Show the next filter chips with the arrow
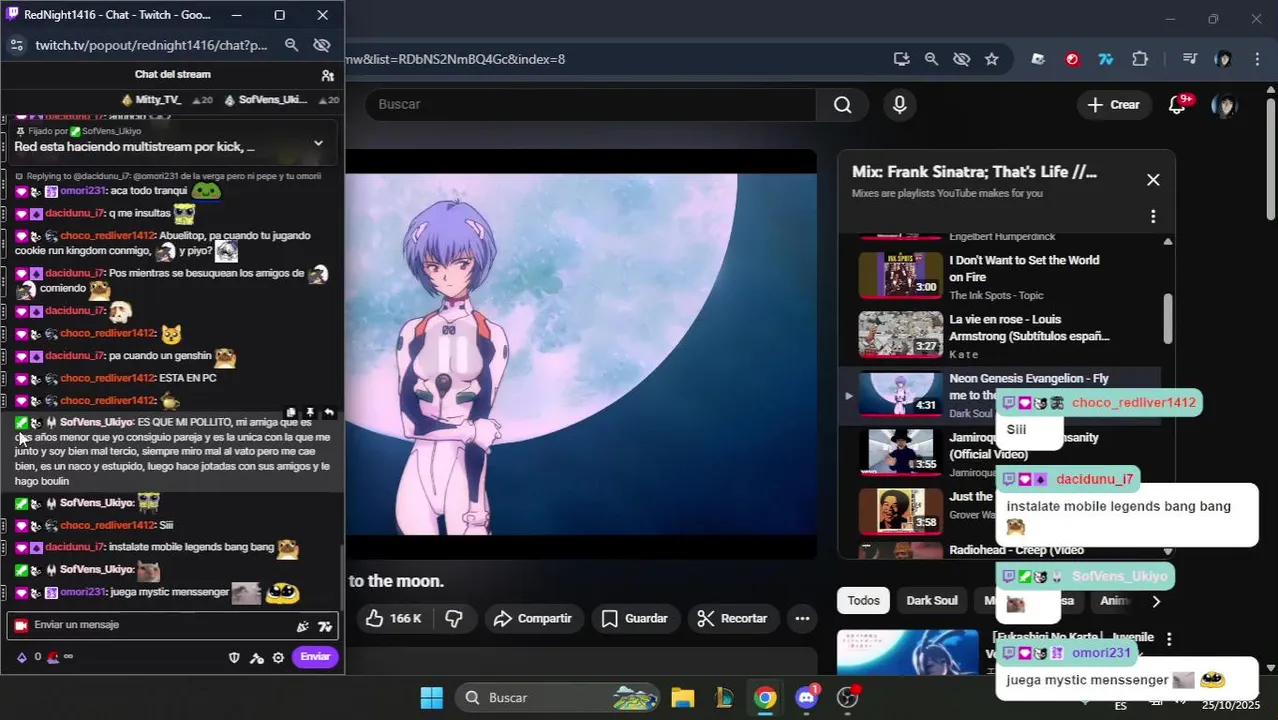The image size is (1278, 720). click(1156, 601)
